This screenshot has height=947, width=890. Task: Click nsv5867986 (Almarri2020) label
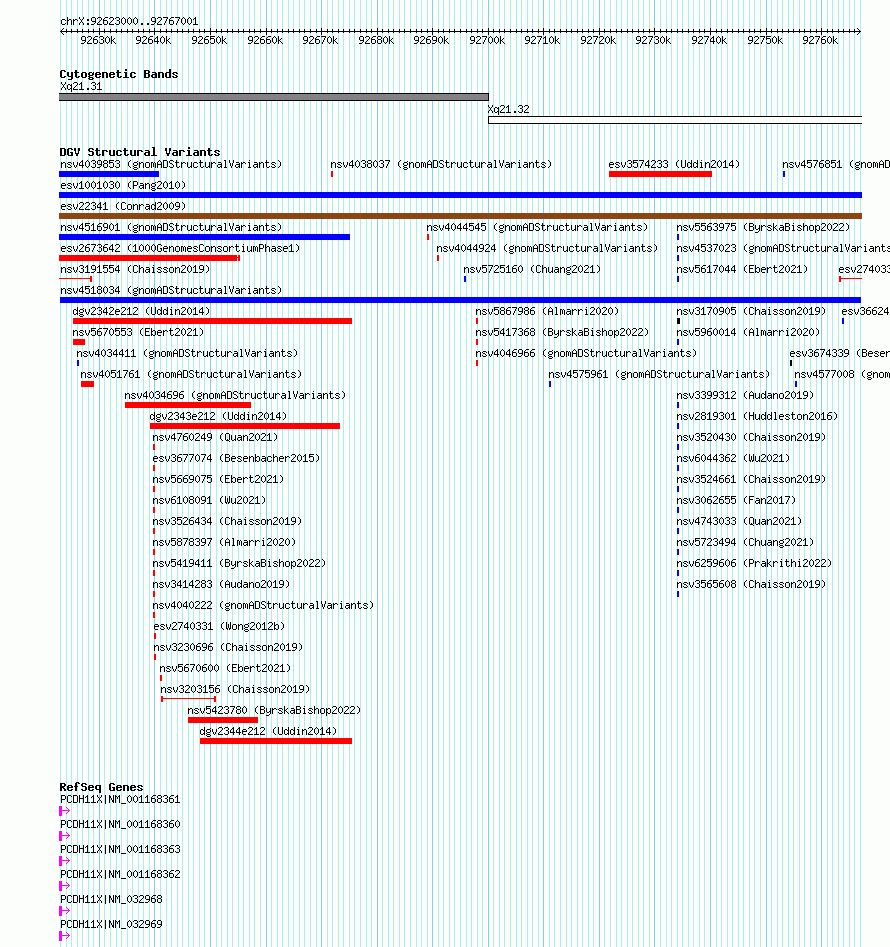pyautogui.click(x=547, y=311)
